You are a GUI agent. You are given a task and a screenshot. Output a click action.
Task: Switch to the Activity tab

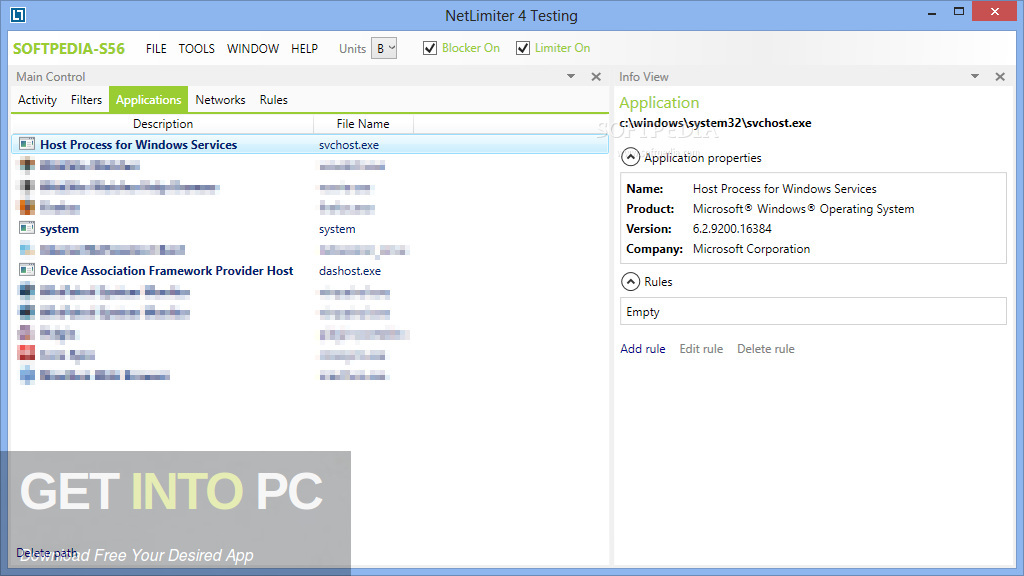[37, 99]
